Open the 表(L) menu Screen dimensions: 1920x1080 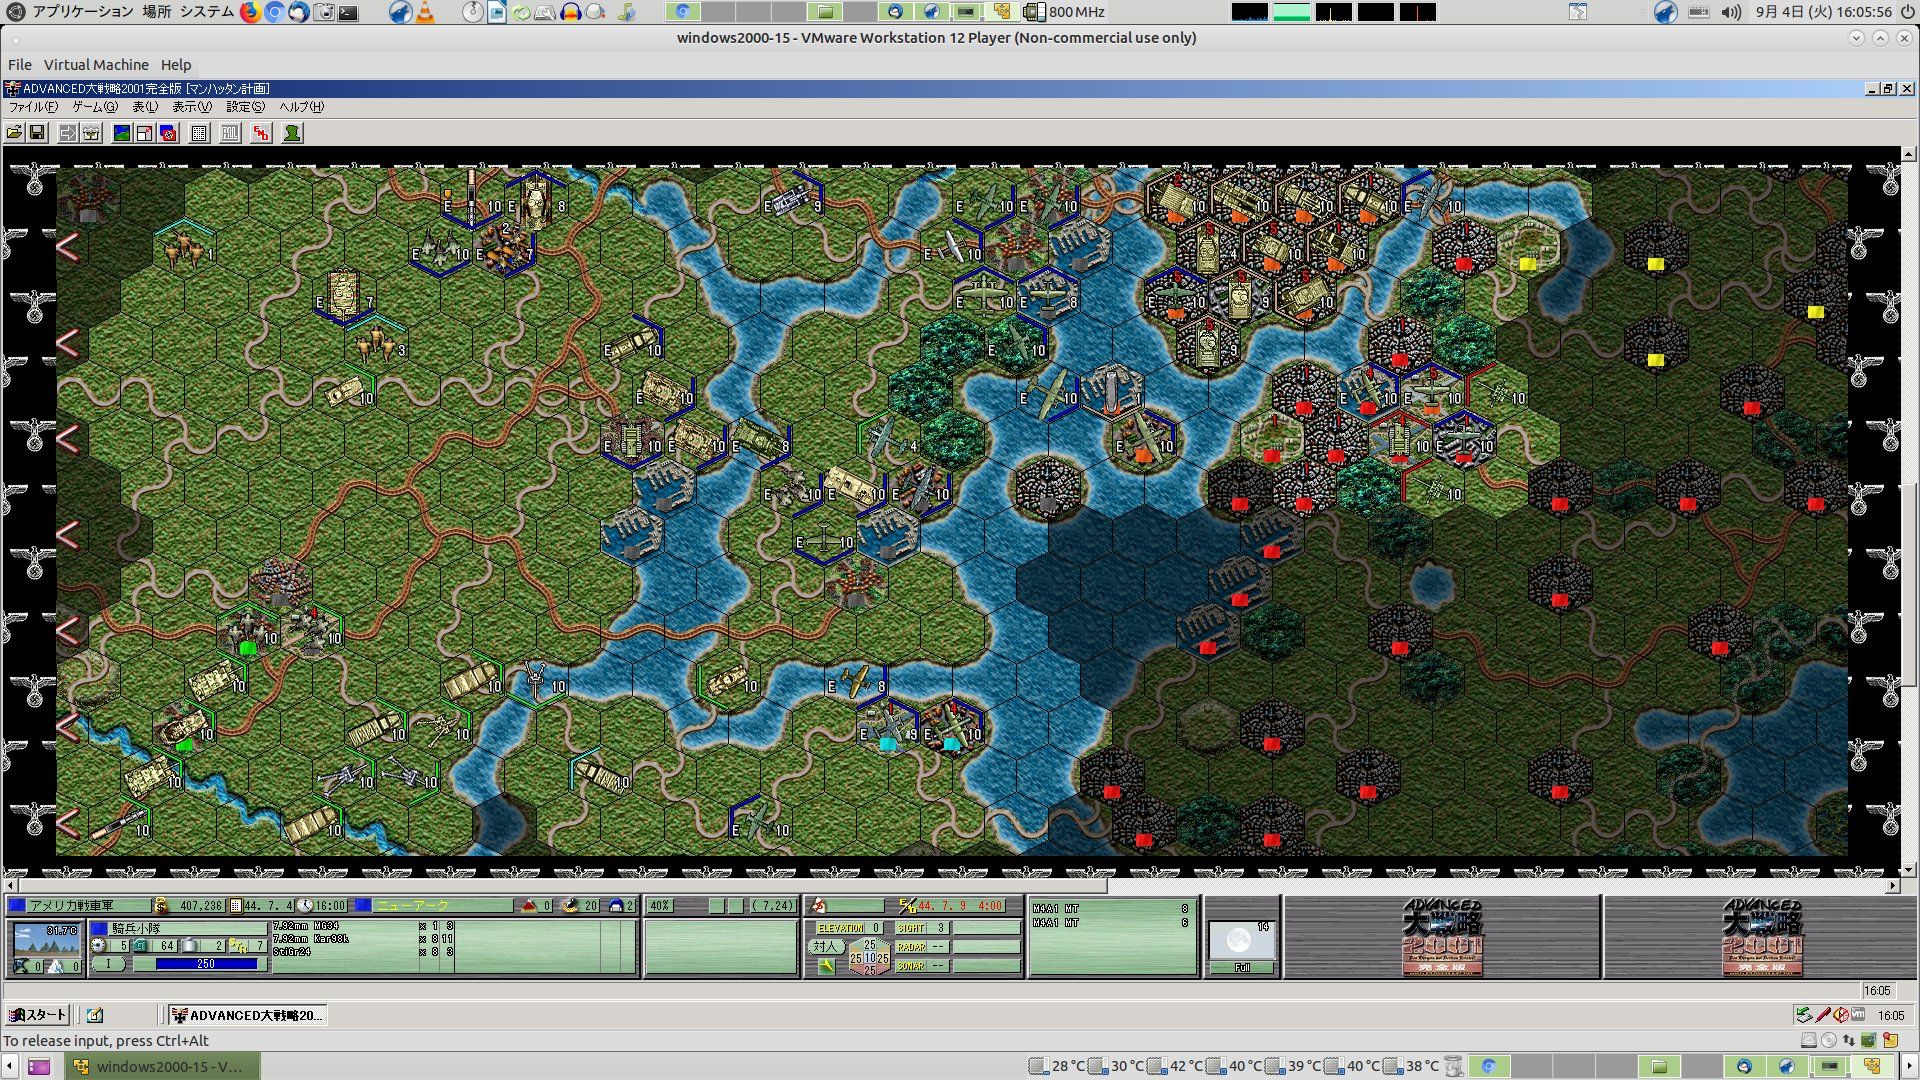pyautogui.click(x=145, y=107)
